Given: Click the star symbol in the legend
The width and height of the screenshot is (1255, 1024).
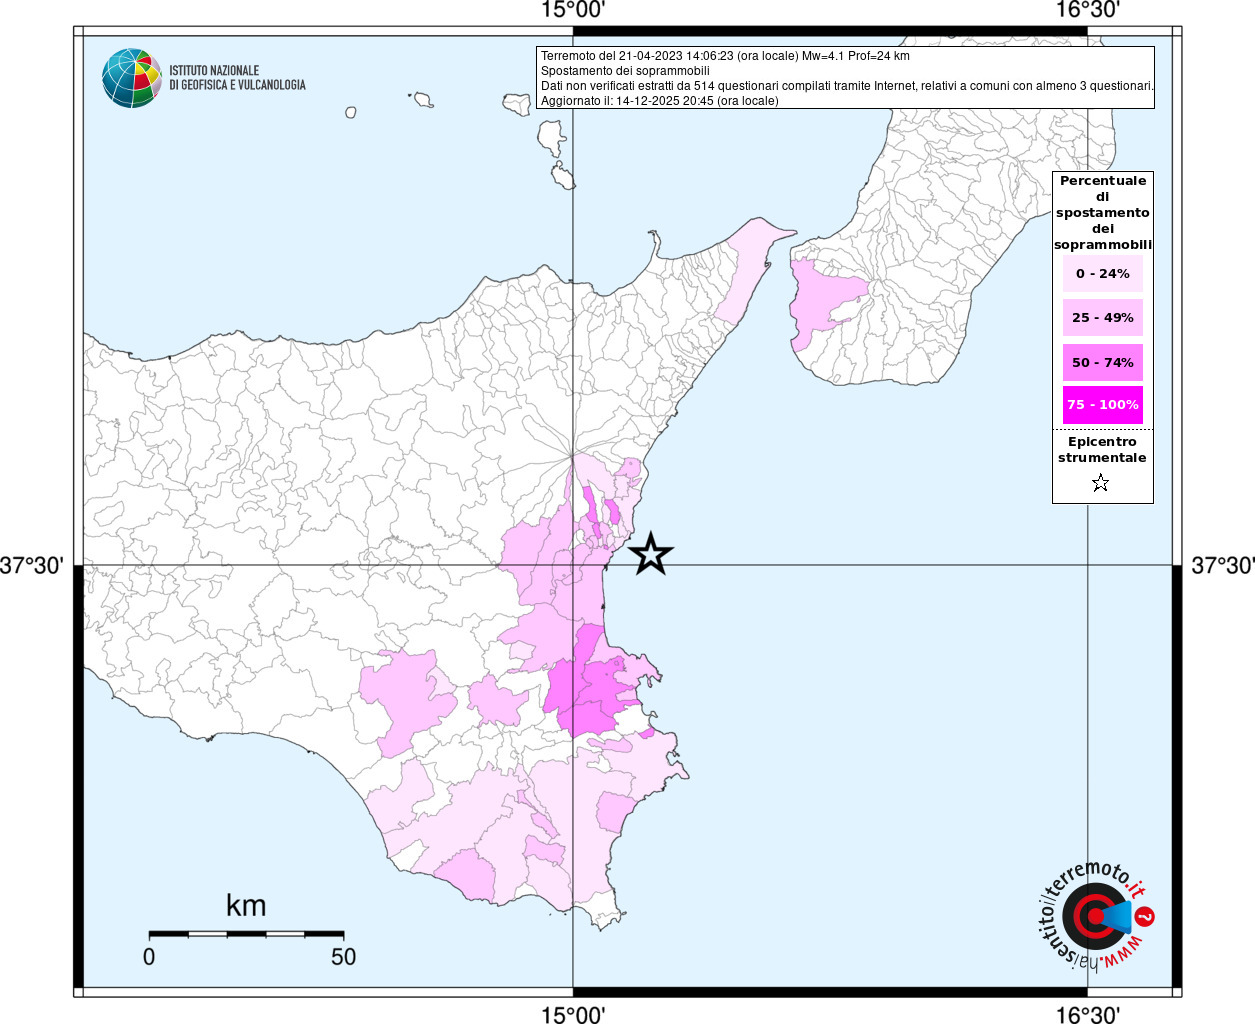Looking at the screenshot, I should pyautogui.click(x=1100, y=484).
